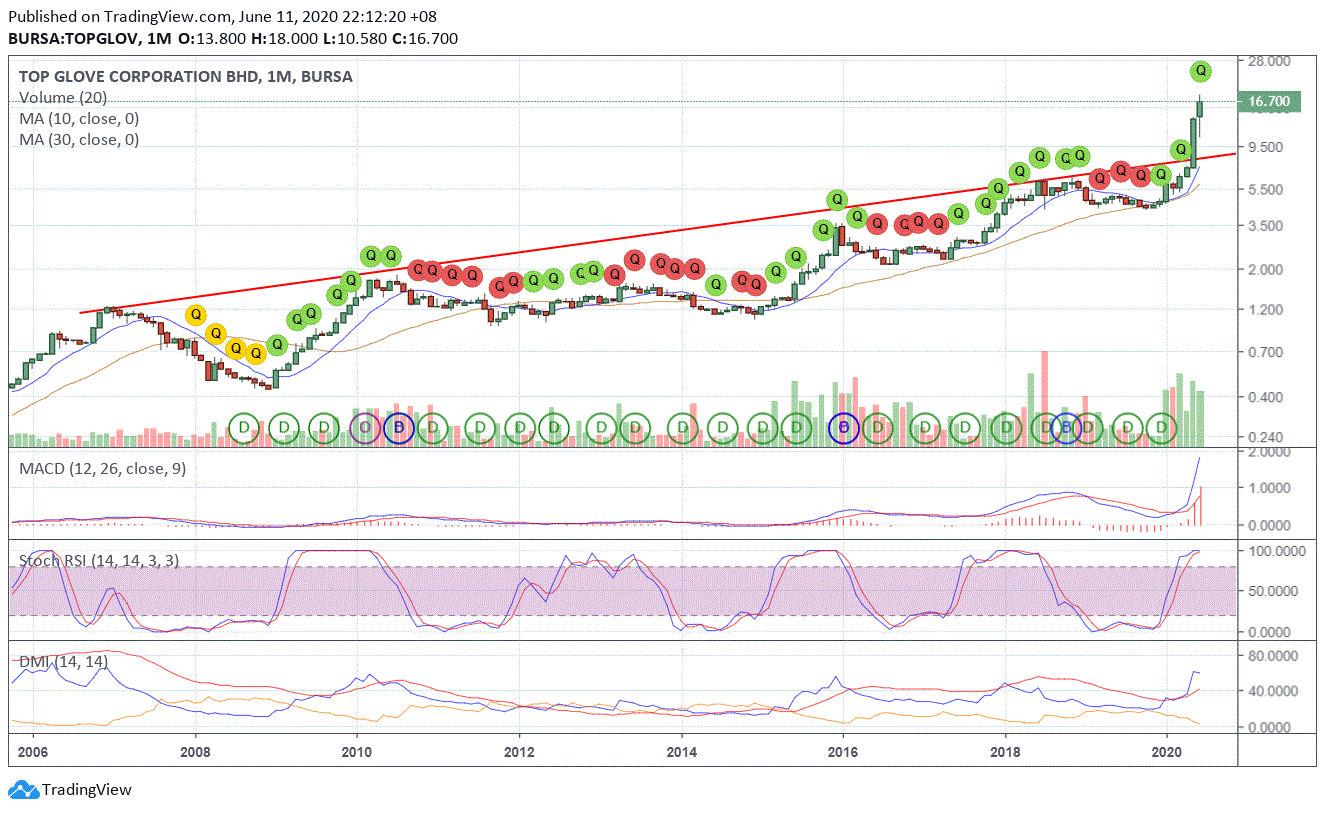1325x813 pixels.
Task: Click the leftmost green D dividend marker
Action: click(243, 428)
